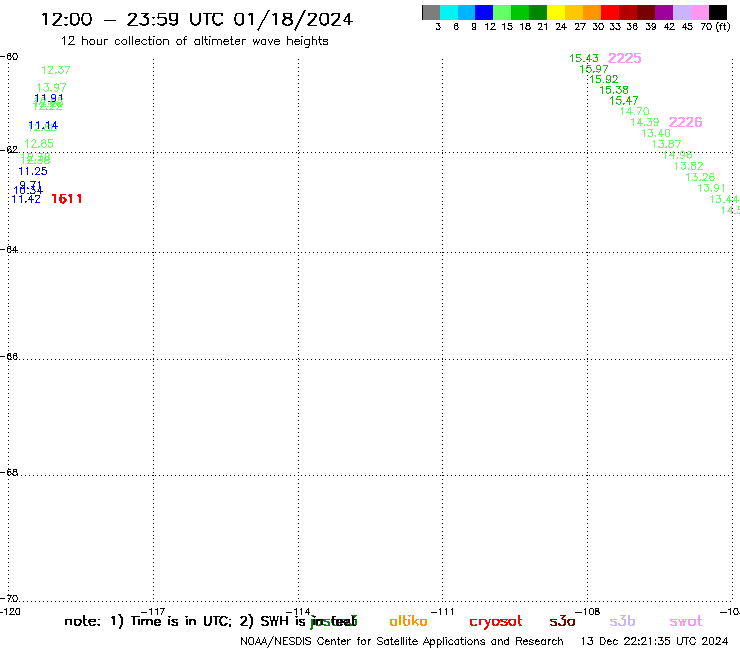Click the -68 latitude axis label
The width and height of the screenshot is (740, 650).
click(9, 472)
